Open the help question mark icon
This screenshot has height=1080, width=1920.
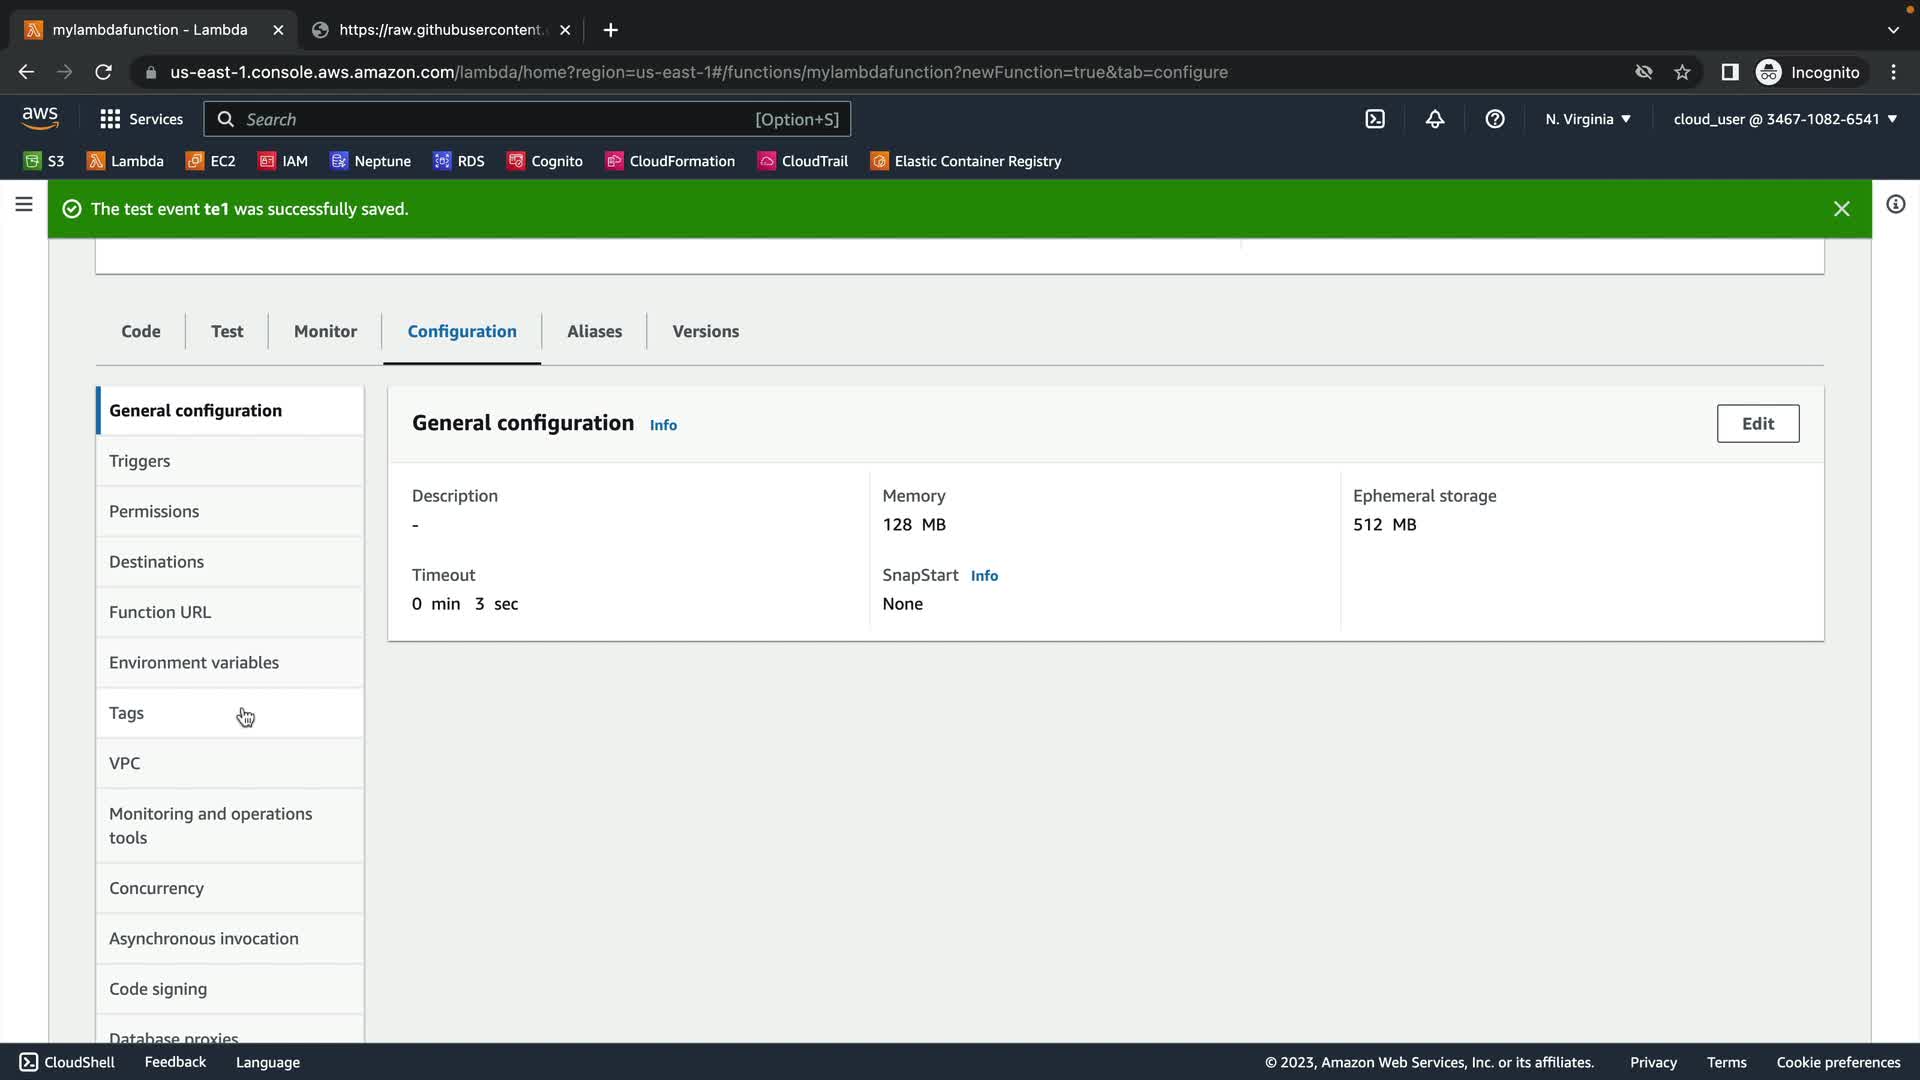[x=1495, y=119]
